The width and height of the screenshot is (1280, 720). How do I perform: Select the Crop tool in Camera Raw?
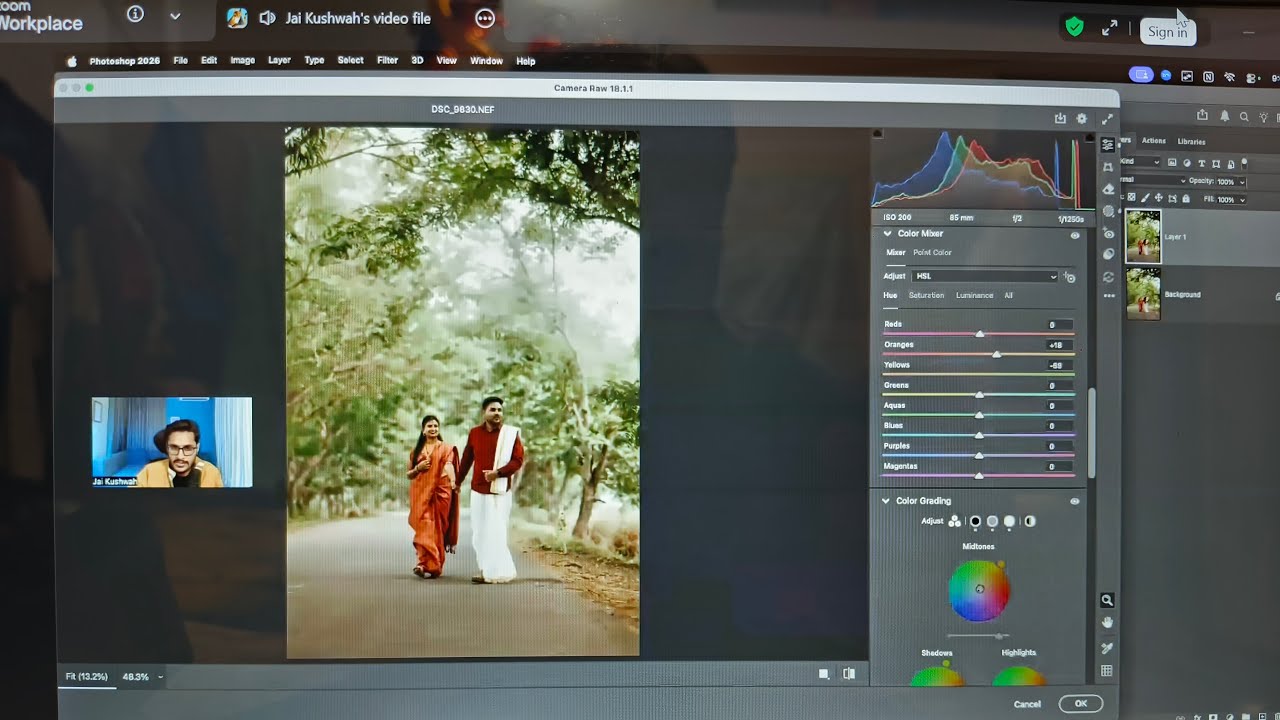pyautogui.click(x=1108, y=167)
